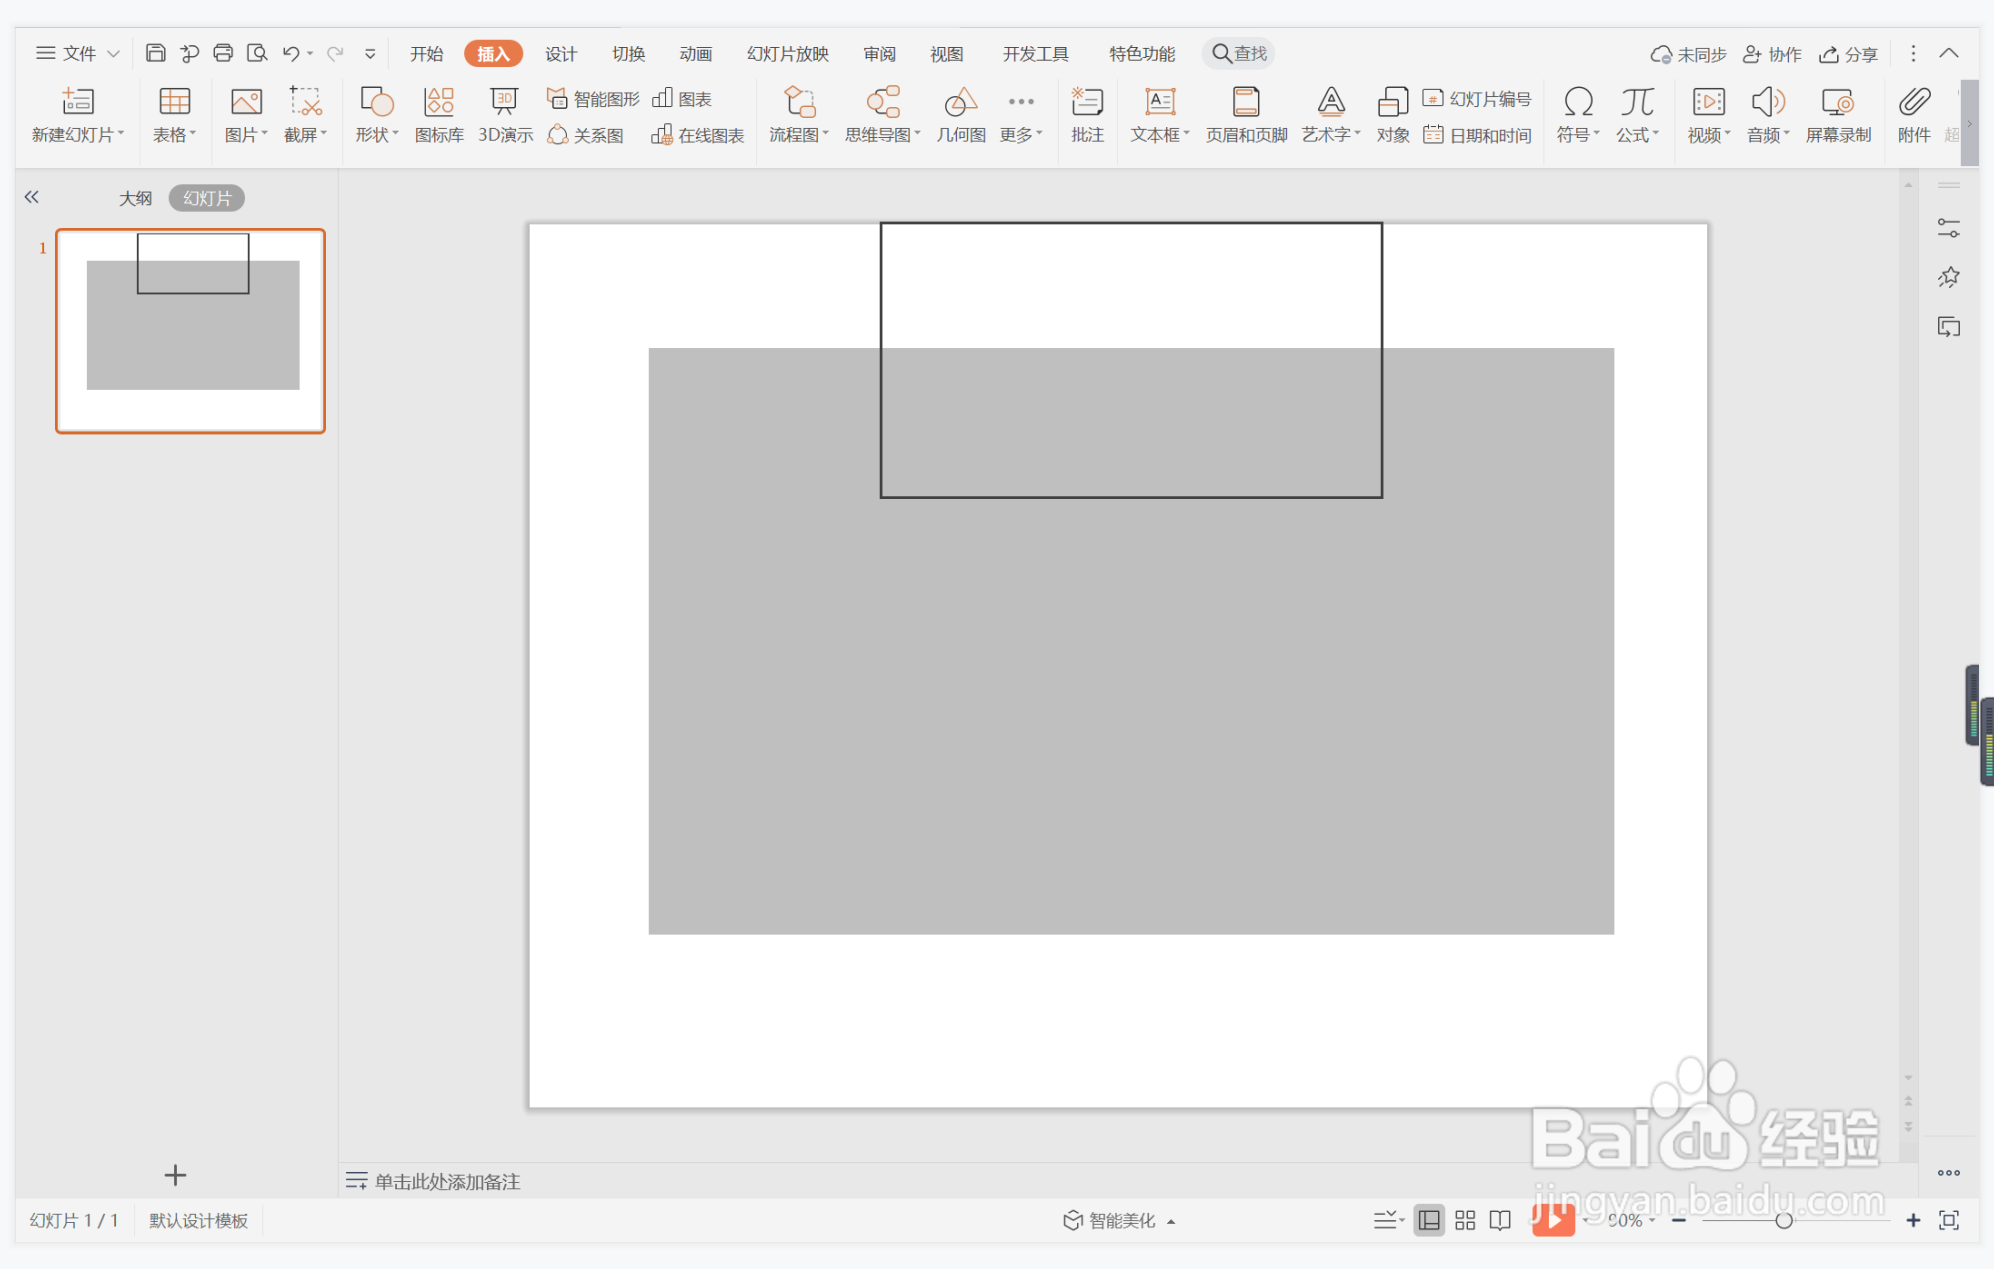
Task: Insert a 附件 attachment
Action: 1913,114
